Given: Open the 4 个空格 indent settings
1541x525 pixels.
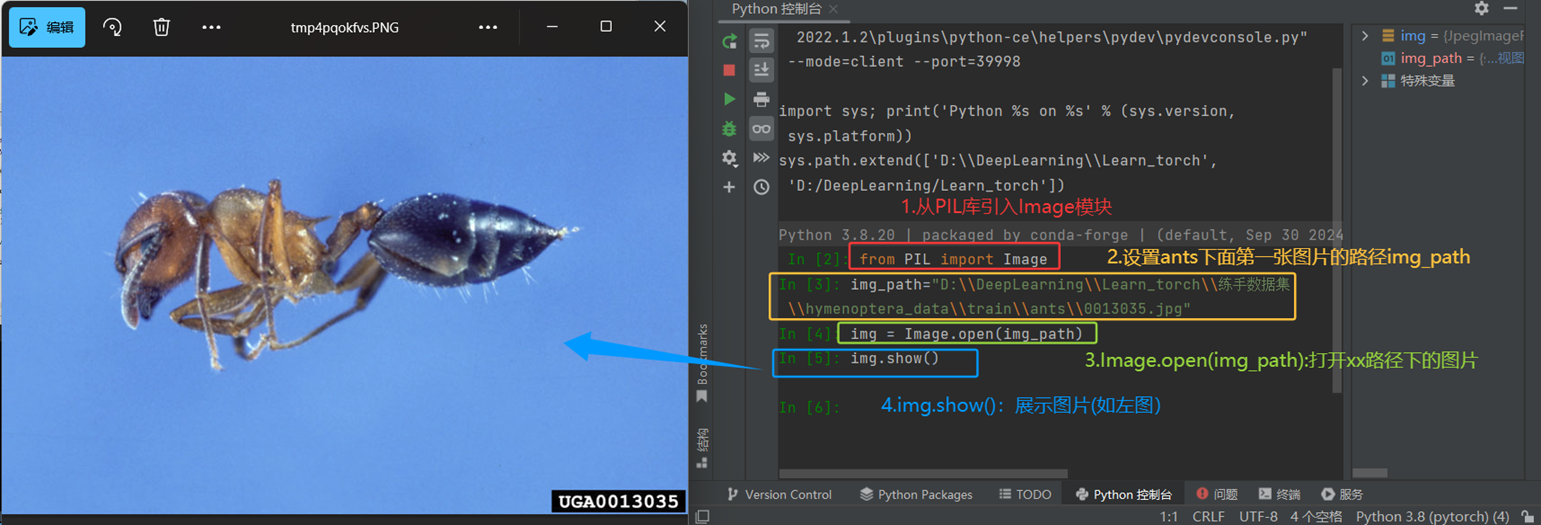Looking at the screenshot, I should click(1317, 516).
